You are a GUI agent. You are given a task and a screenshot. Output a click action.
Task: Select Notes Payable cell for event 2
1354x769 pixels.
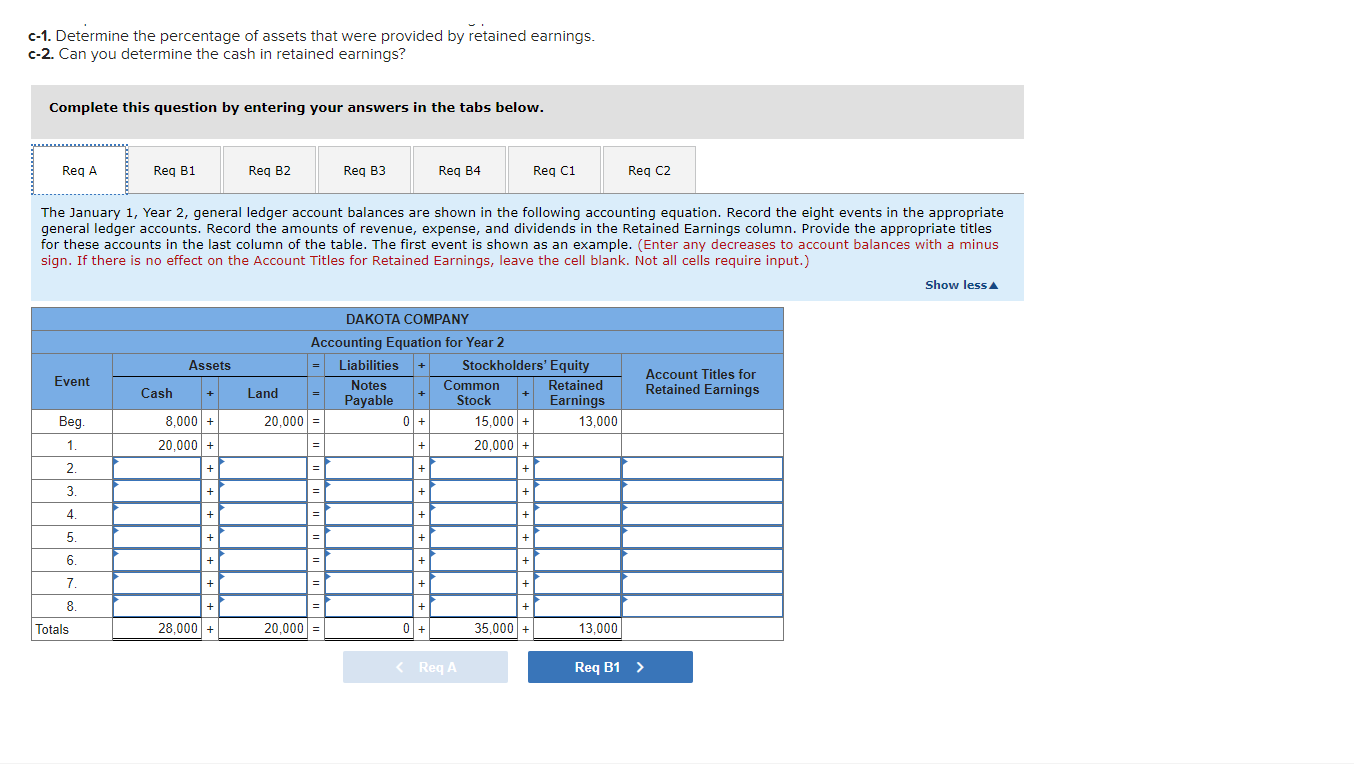[369, 468]
